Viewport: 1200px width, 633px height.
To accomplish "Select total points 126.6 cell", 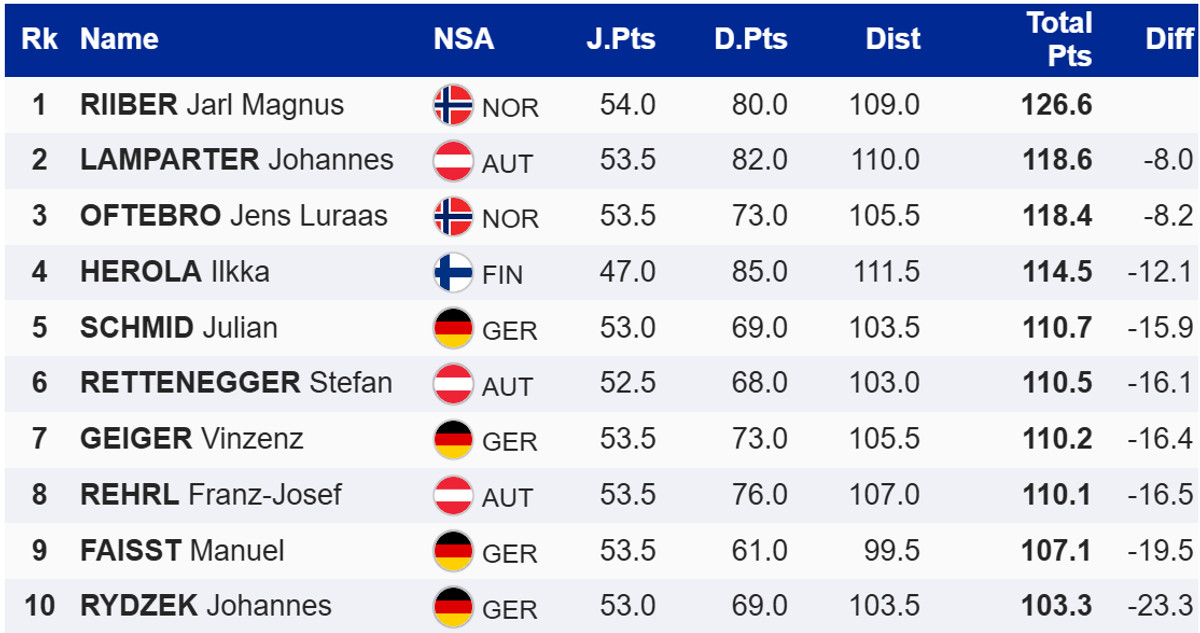I will click(1057, 105).
